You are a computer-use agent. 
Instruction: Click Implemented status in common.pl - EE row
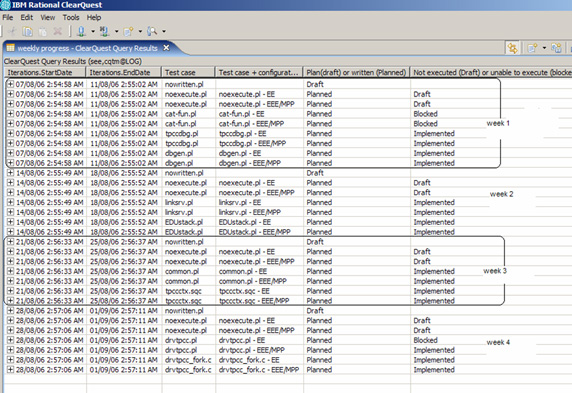click(434, 271)
